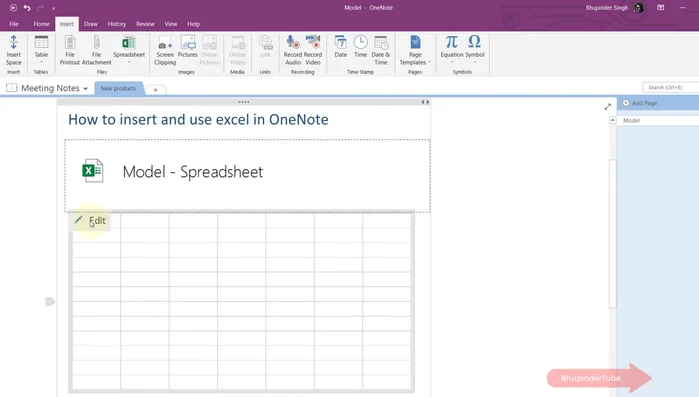Click the Back arrow in title bar
Viewport: 699px width, 397px height.
click(13, 8)
